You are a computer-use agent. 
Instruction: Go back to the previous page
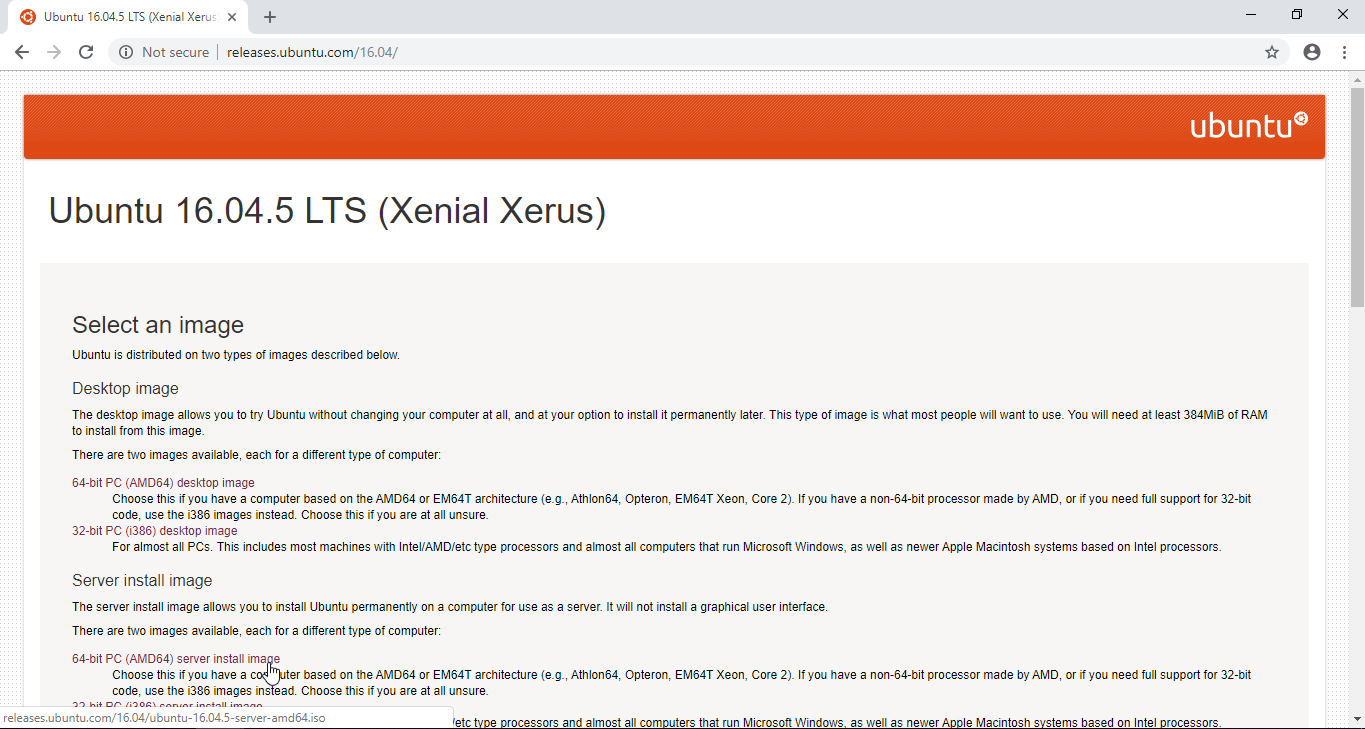[22, 52]
